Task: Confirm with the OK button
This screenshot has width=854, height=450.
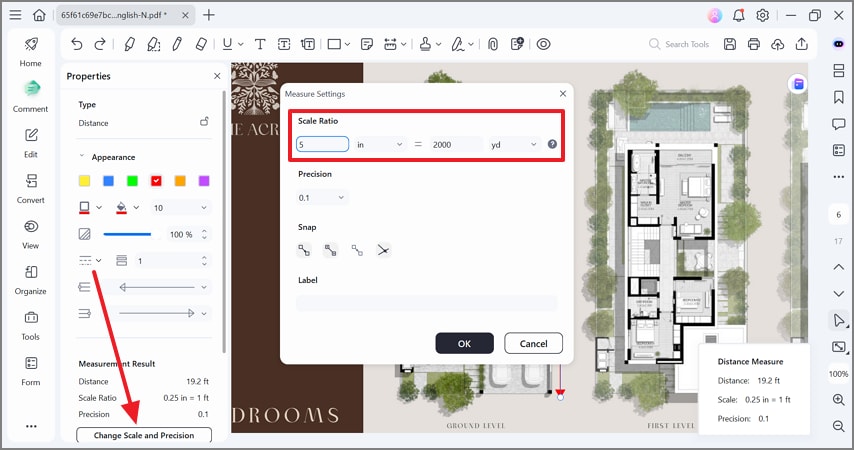Action: 465,343
